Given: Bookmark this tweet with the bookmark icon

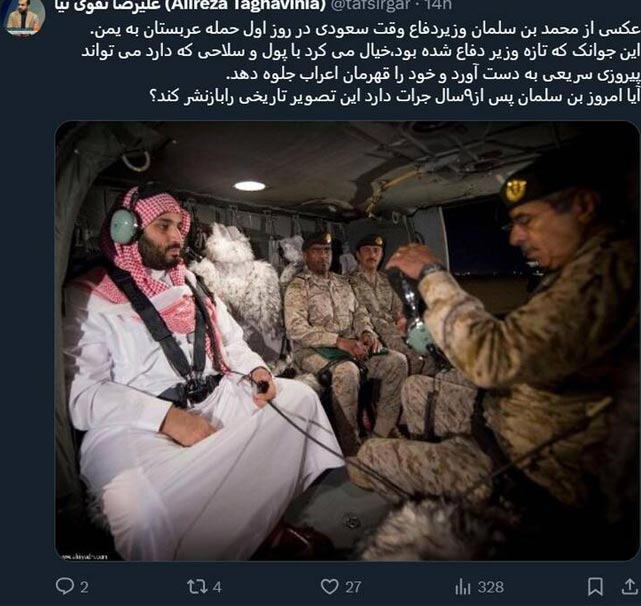Looking at the screenshot, I should (595, 586).
